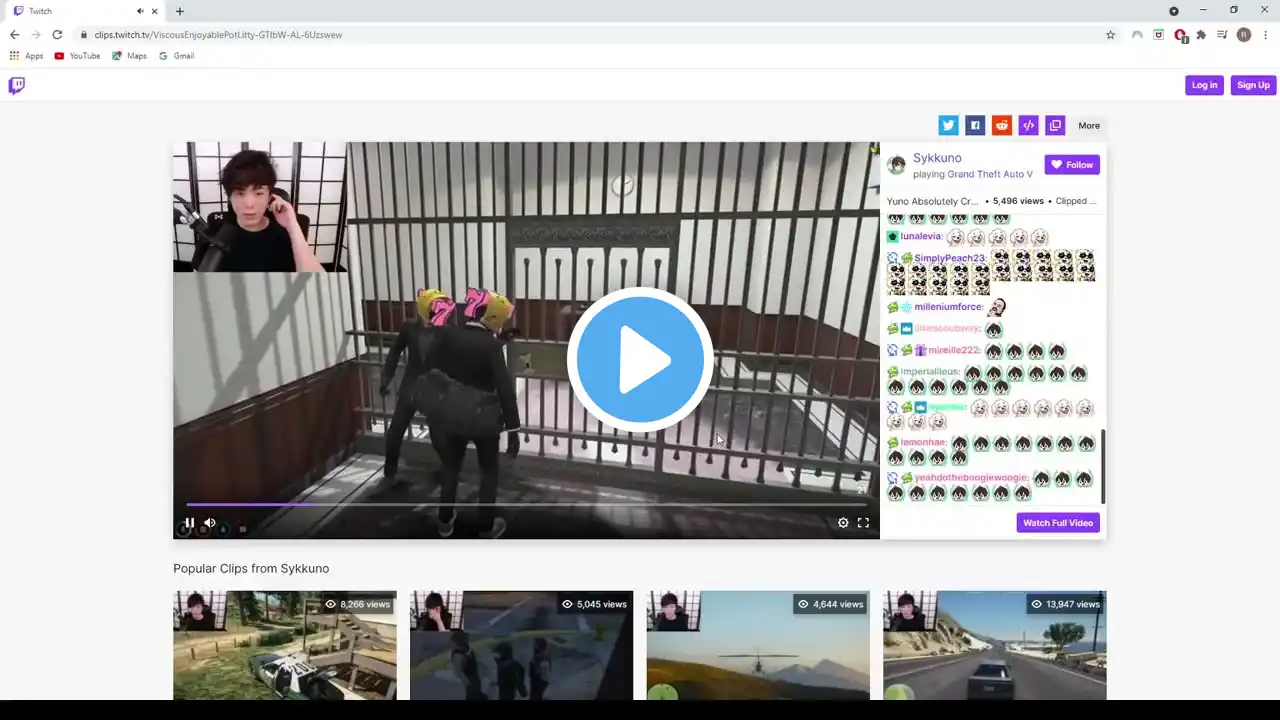Viewport: 1280px width, 720px height.
Task: Open the clip thumbnail with 4,644 views
Action: pyautogui.click(x=758, y=645)
